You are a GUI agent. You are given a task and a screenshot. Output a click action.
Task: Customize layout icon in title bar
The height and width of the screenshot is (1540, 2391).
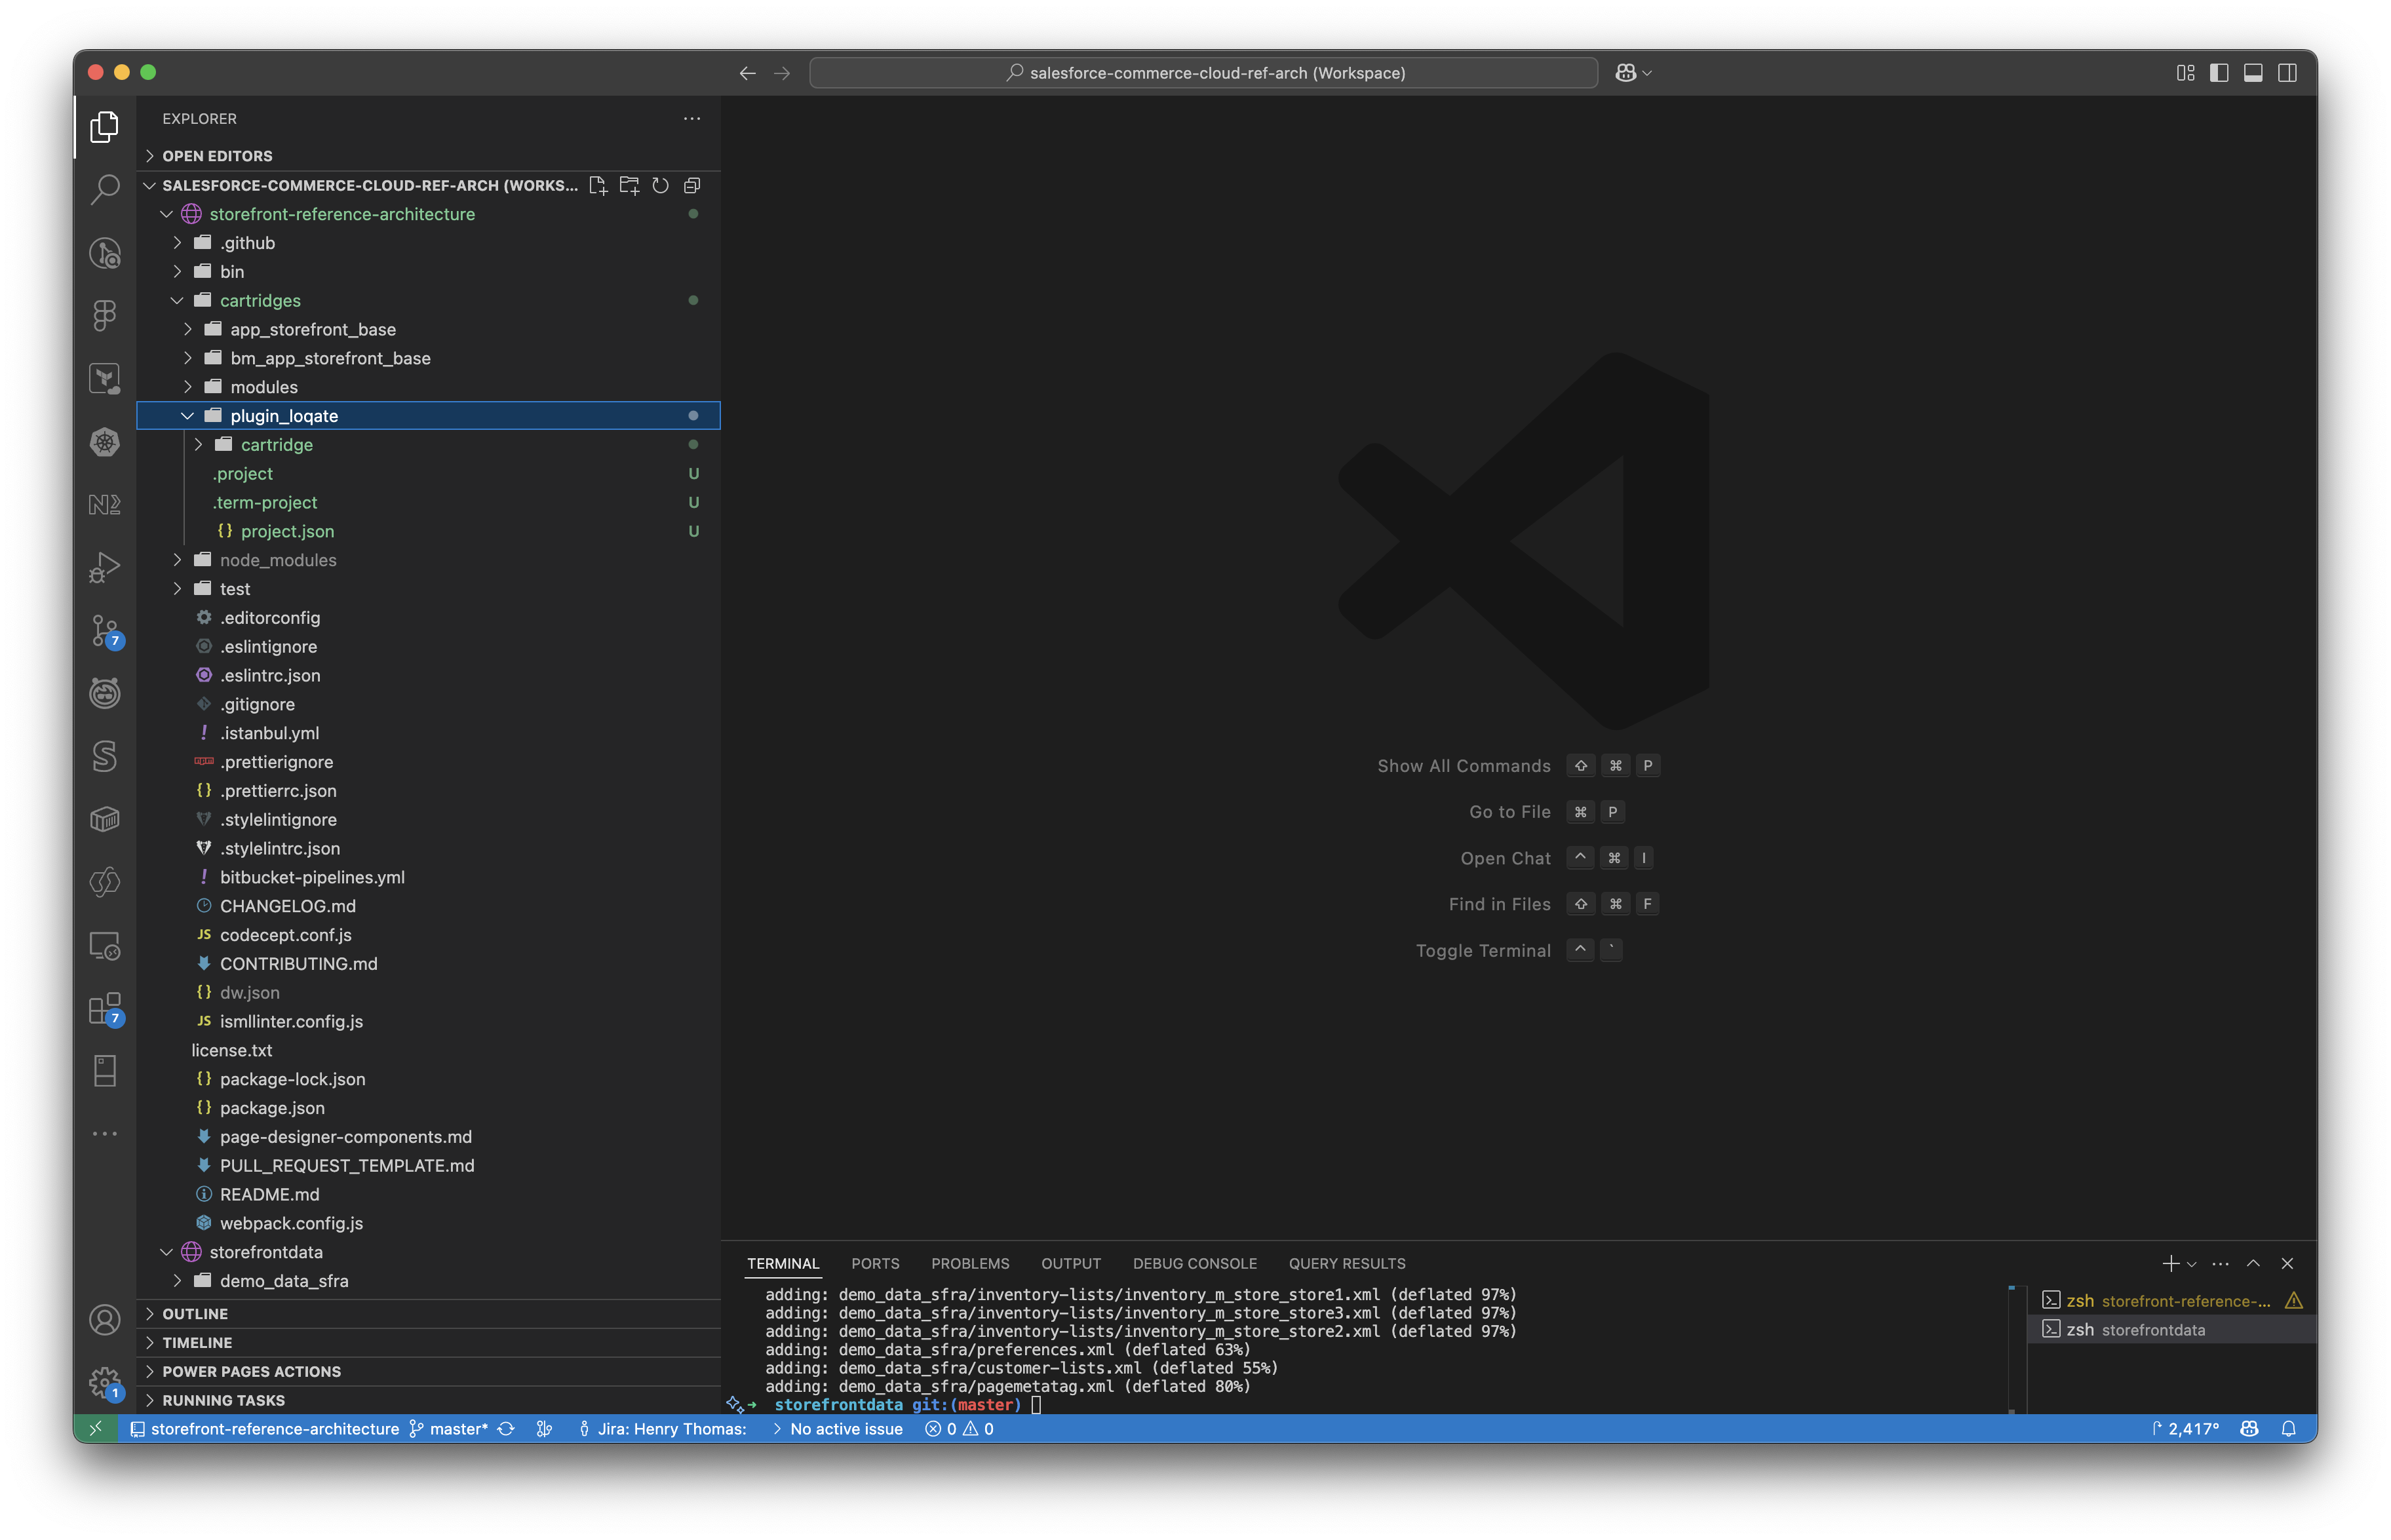click(x=2185, y=73)
